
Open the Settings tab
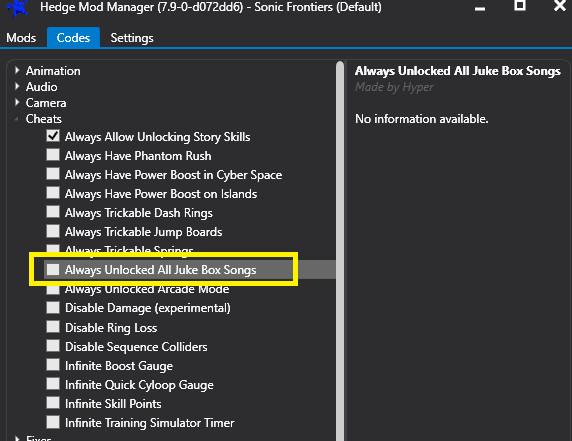tap(132, 38)
